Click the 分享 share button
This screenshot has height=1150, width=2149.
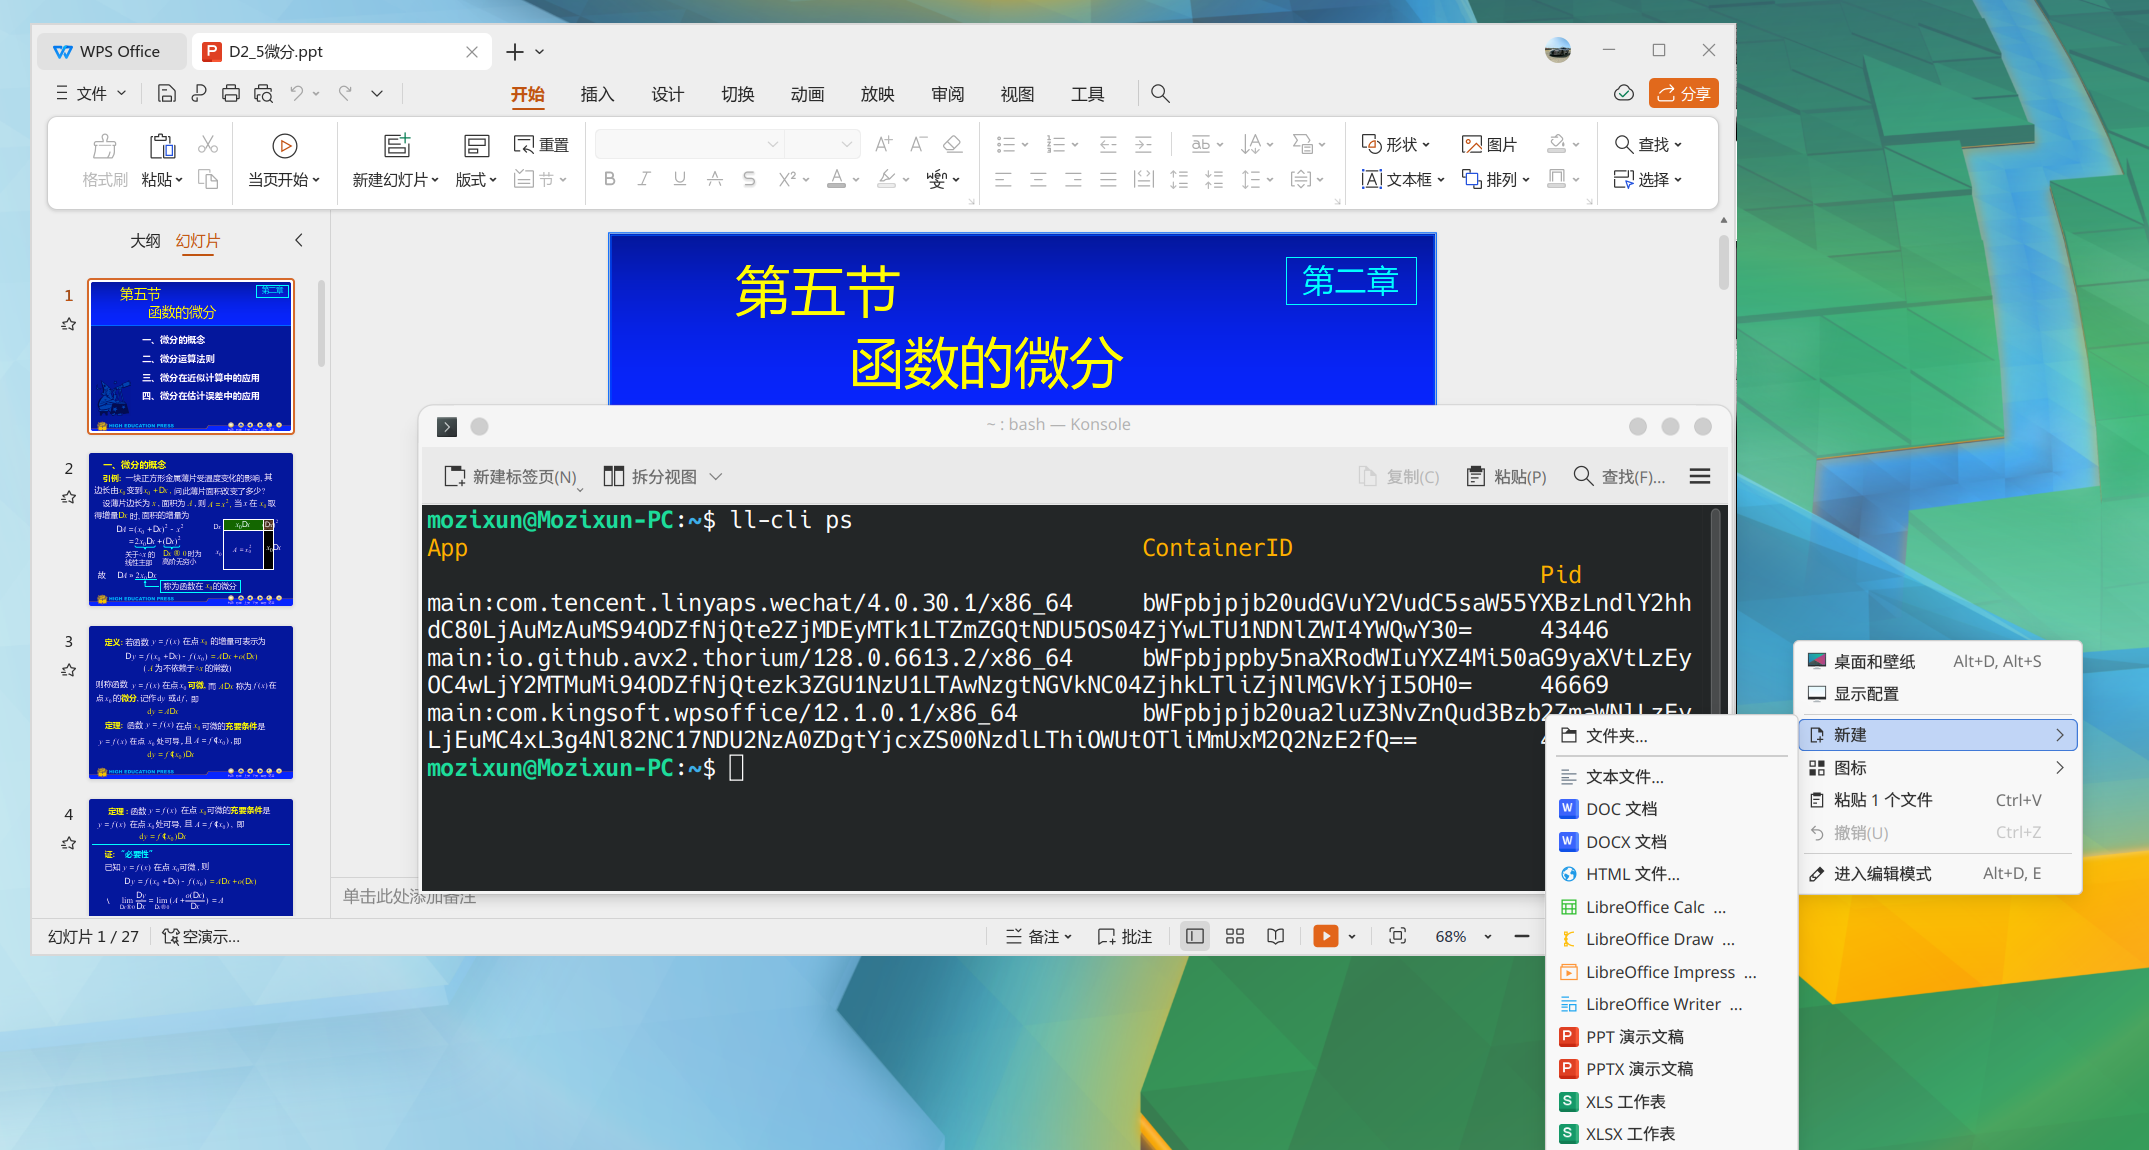[x=1684, y=93]
